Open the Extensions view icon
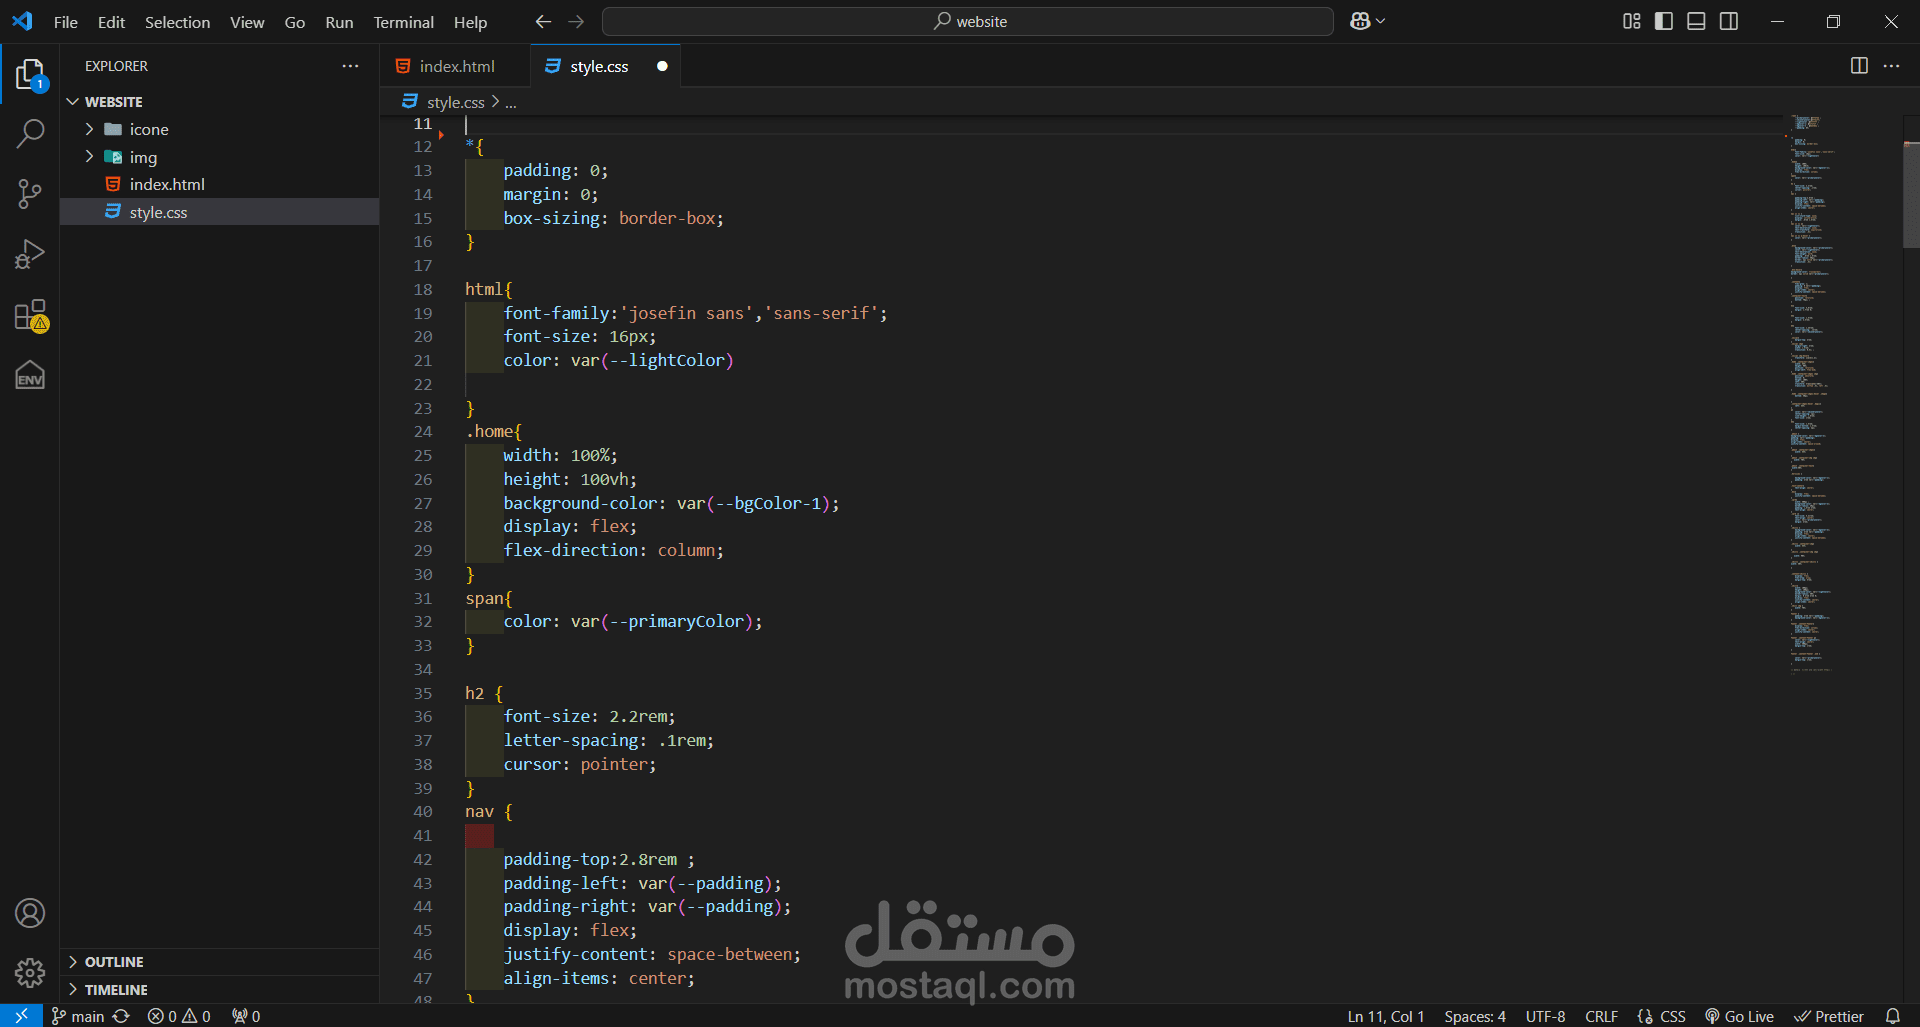Image resolution: width=1920 pixels, height=1027 pixels. (30, 315)
